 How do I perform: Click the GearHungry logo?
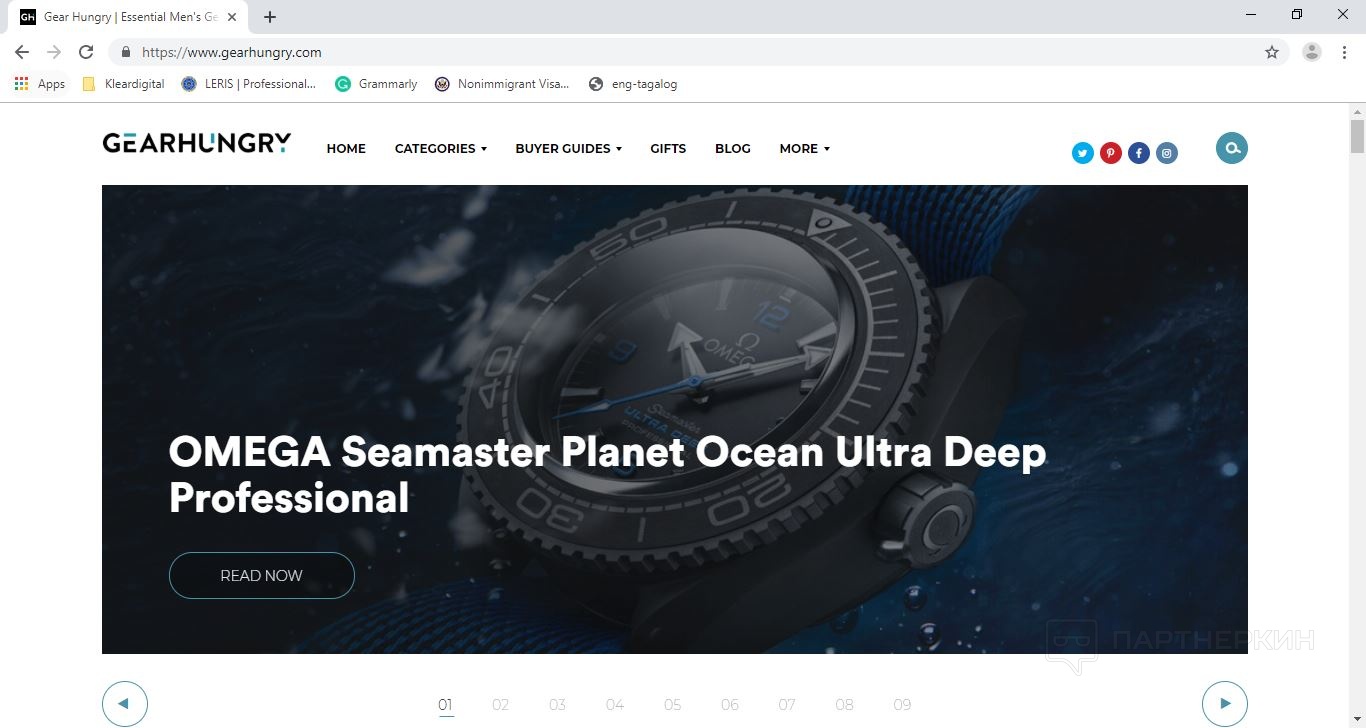(197, 143)
